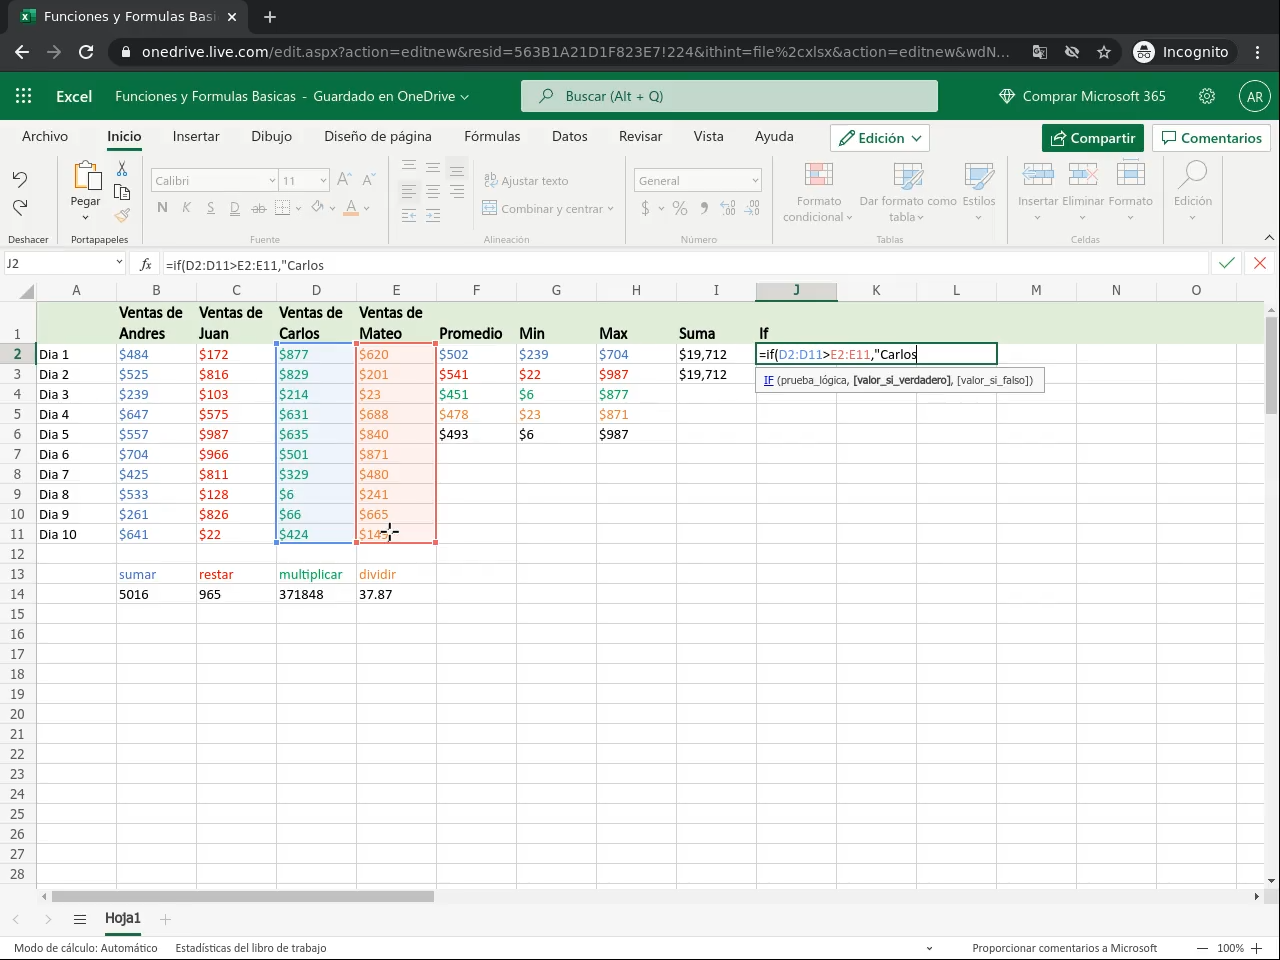1280x960 pixels.
Task: Open the settings gear icon
Action: coord(1207,96)
